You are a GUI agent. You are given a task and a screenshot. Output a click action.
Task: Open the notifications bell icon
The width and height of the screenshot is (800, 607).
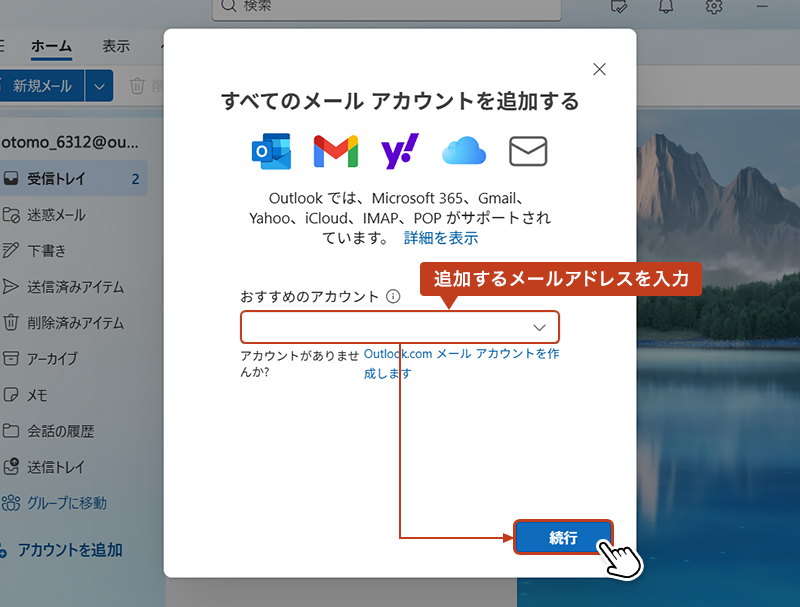666,6
